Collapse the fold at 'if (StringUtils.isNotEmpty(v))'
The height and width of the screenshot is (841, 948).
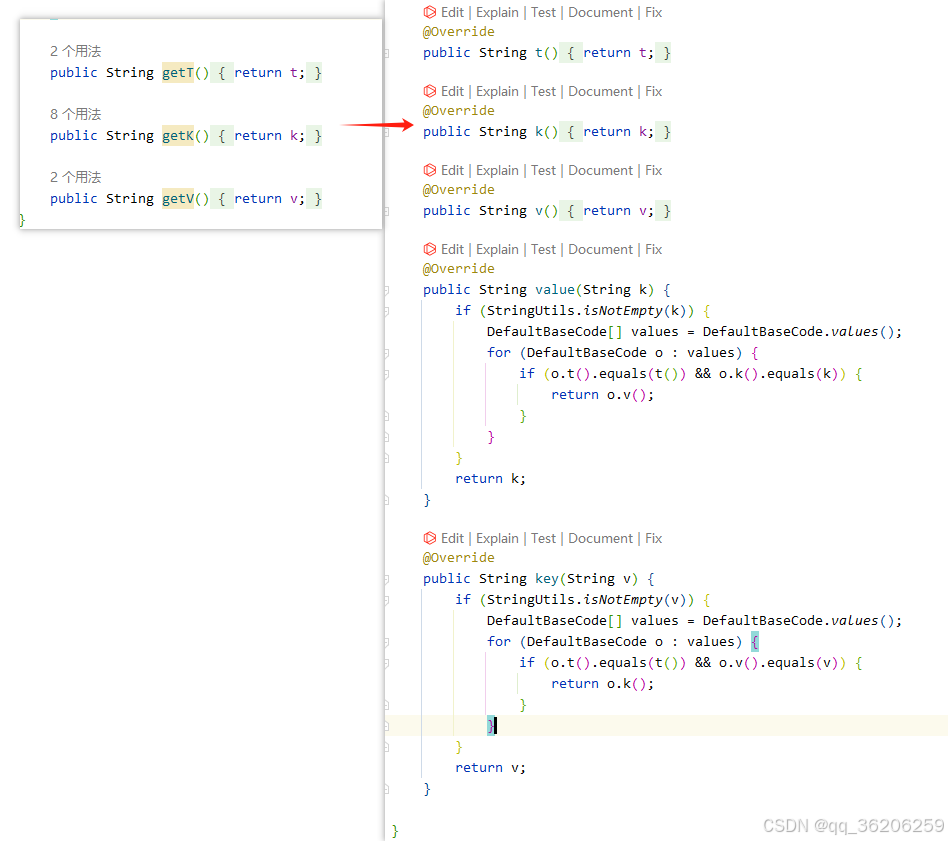[x=386, y=600]
